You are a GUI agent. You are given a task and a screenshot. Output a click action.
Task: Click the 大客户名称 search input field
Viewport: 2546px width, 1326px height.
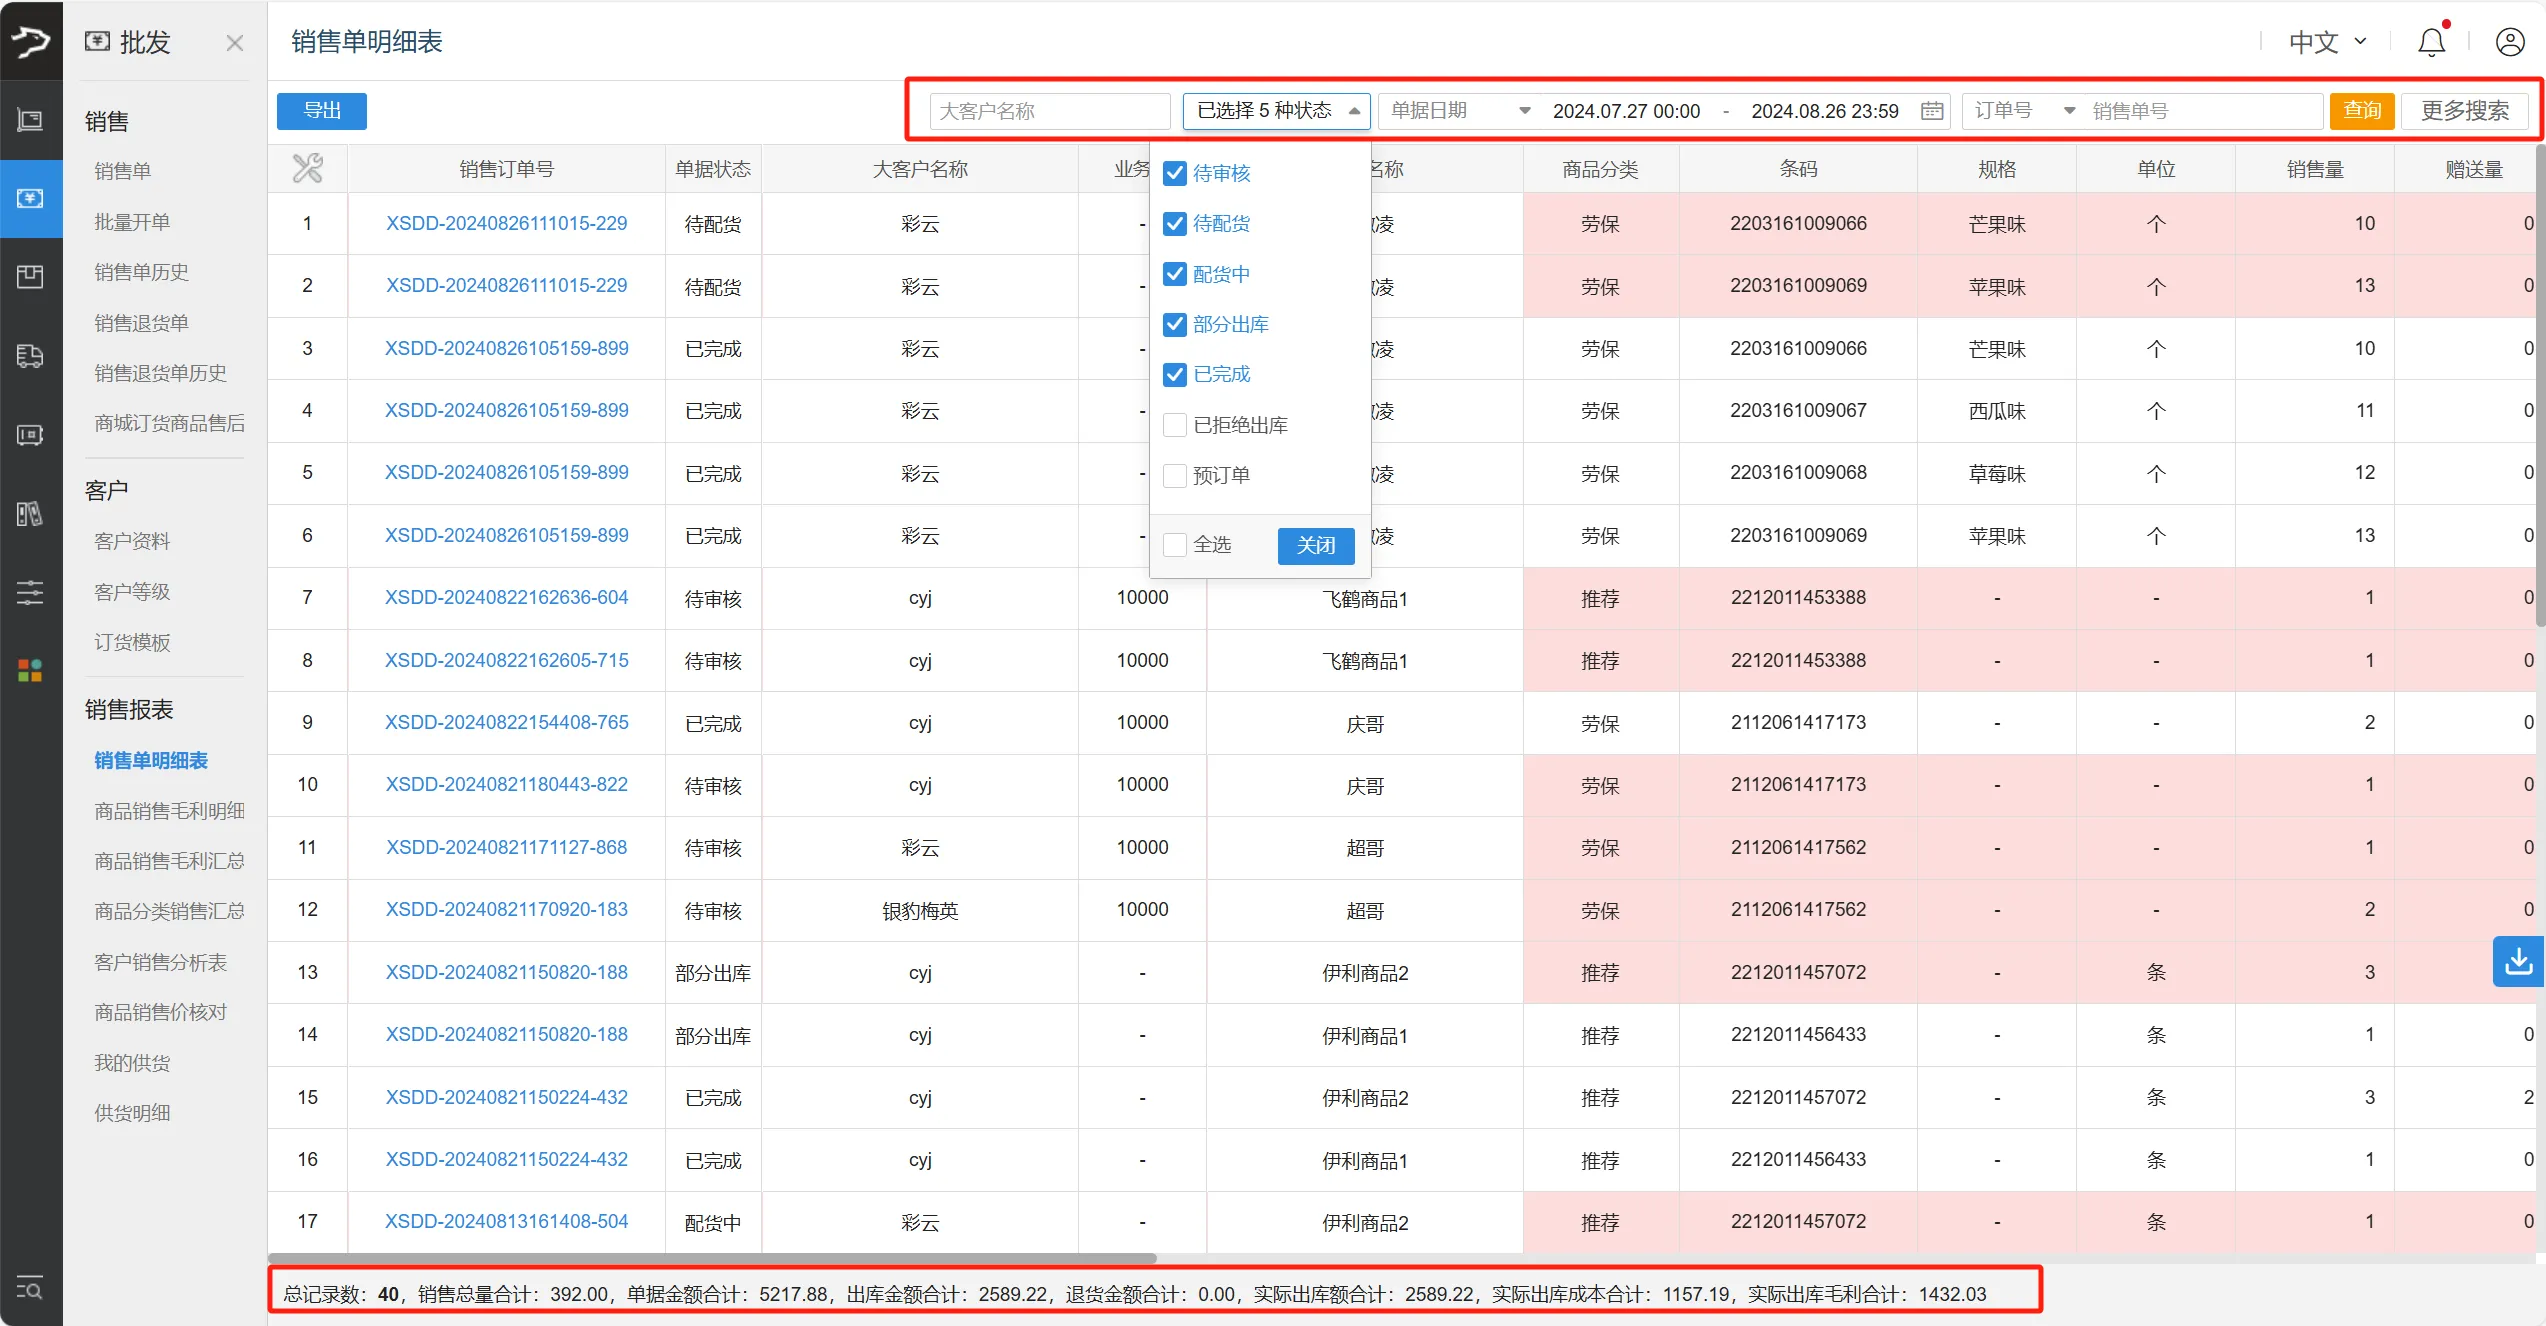click(x=1049, y=111)
